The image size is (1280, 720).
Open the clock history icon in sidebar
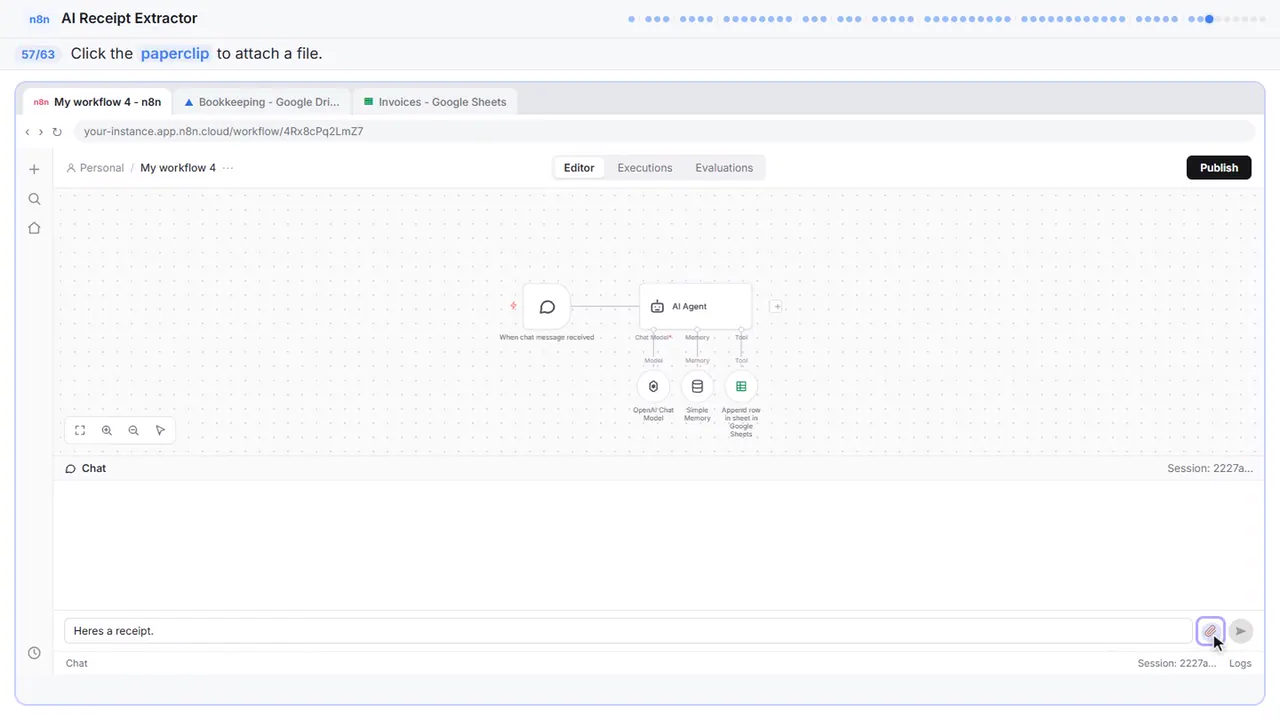tap(34, 653)
